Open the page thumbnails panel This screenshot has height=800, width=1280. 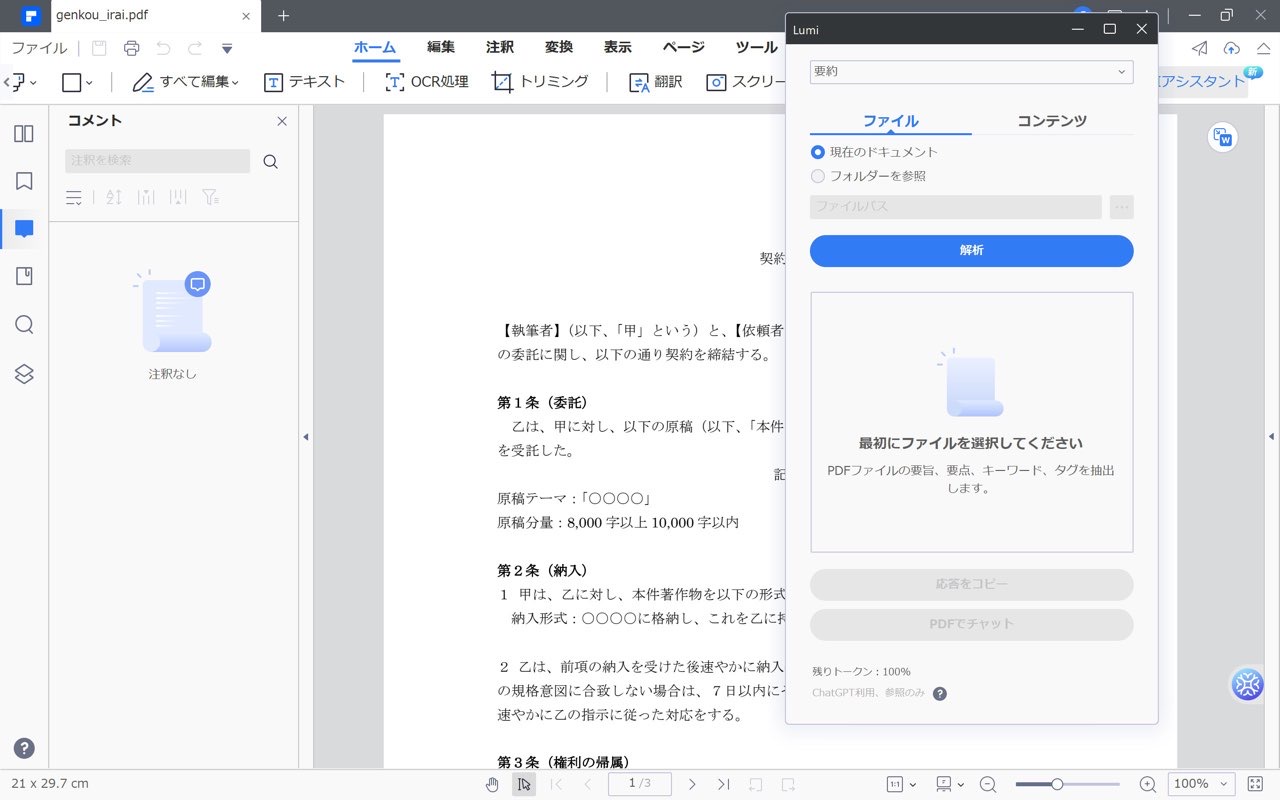point(23,133)
